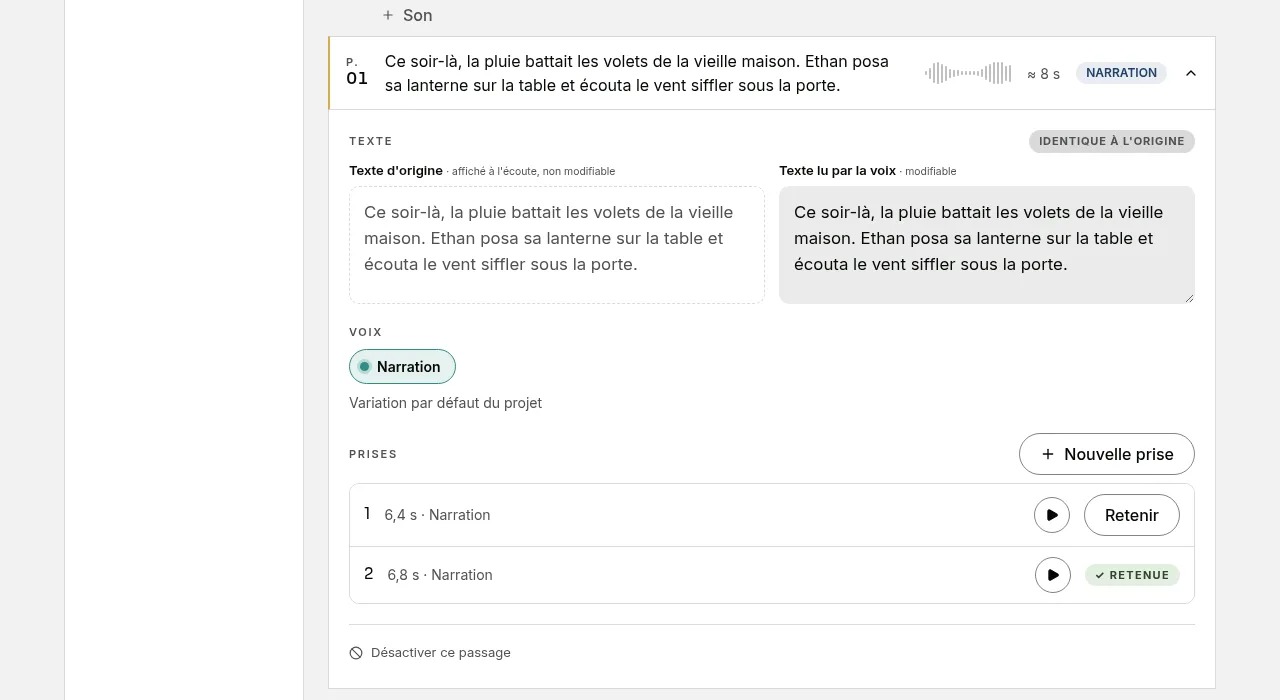
Task: Click the resize grip of voice text field
Action: coord(1189,297)
